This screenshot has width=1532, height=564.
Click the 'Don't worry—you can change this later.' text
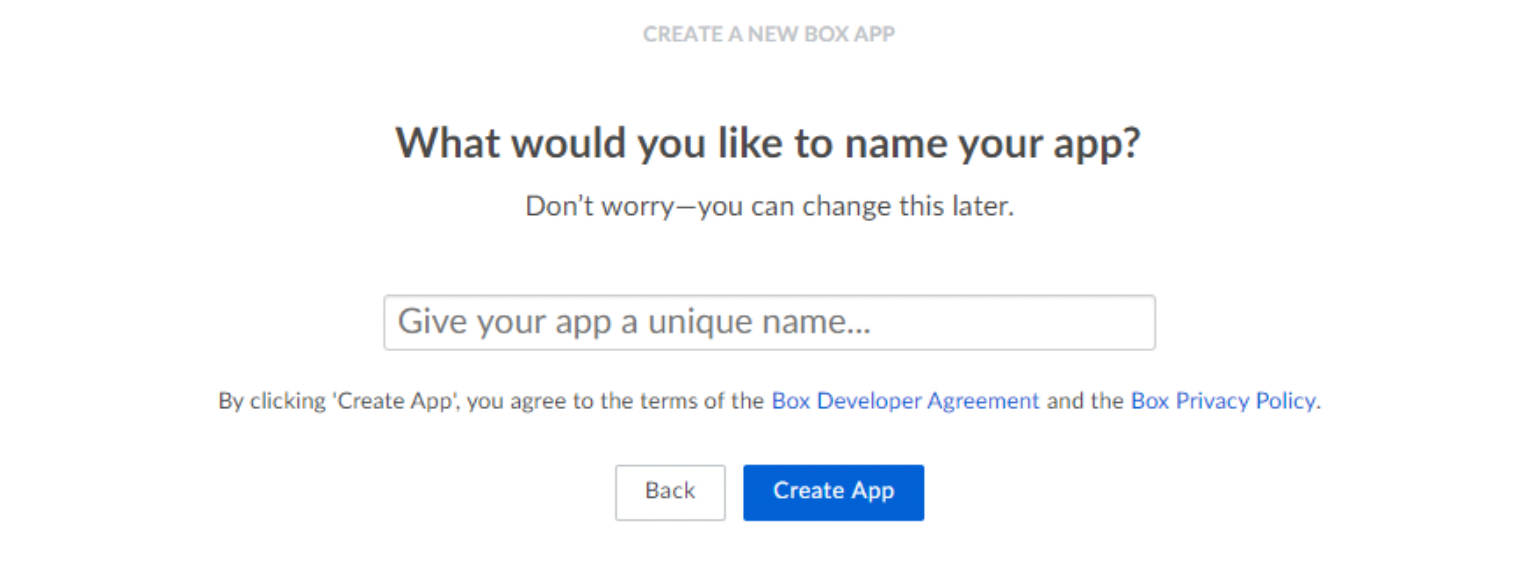769,207
